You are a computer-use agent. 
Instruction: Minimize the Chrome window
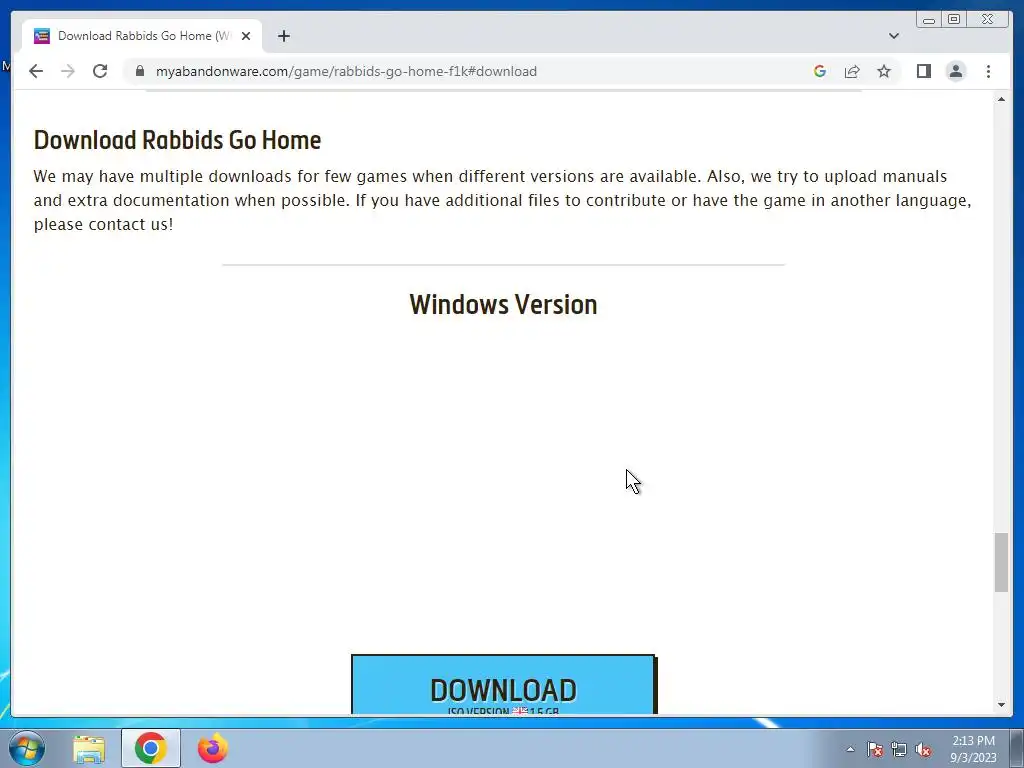pyautogui.click(x=929, y=20)
